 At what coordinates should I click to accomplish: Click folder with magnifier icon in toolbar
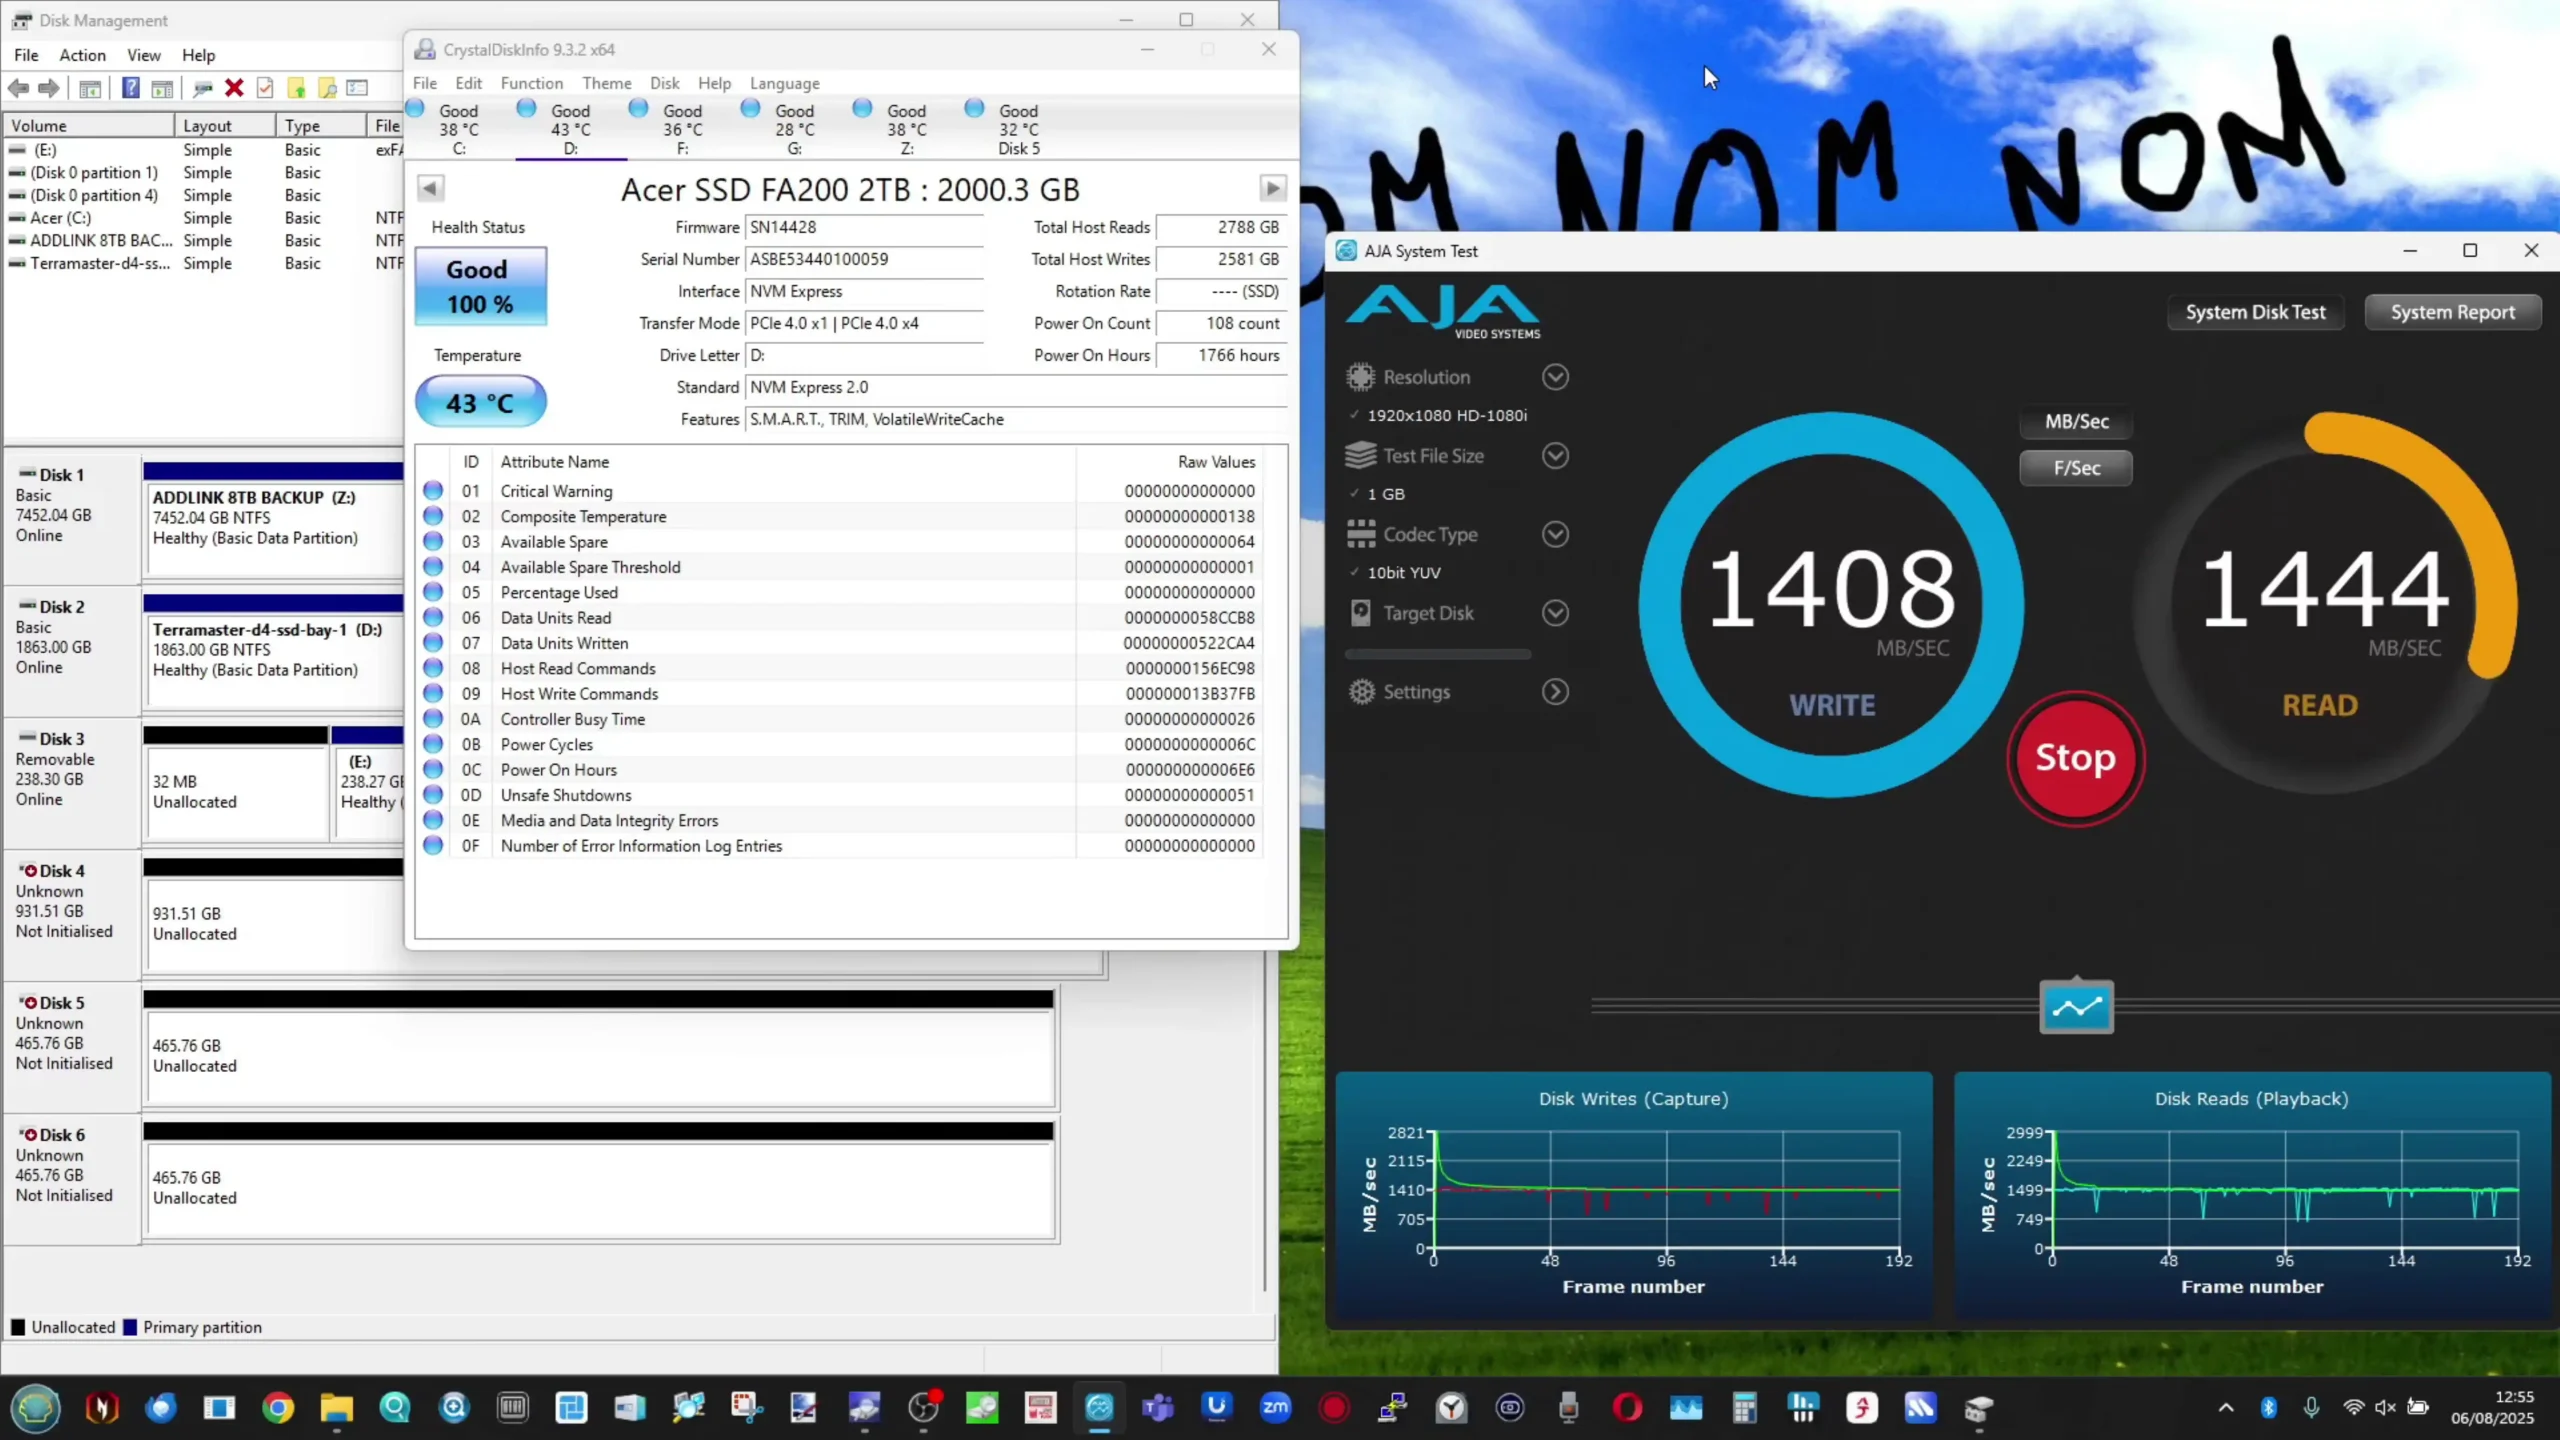coord(327,88)
